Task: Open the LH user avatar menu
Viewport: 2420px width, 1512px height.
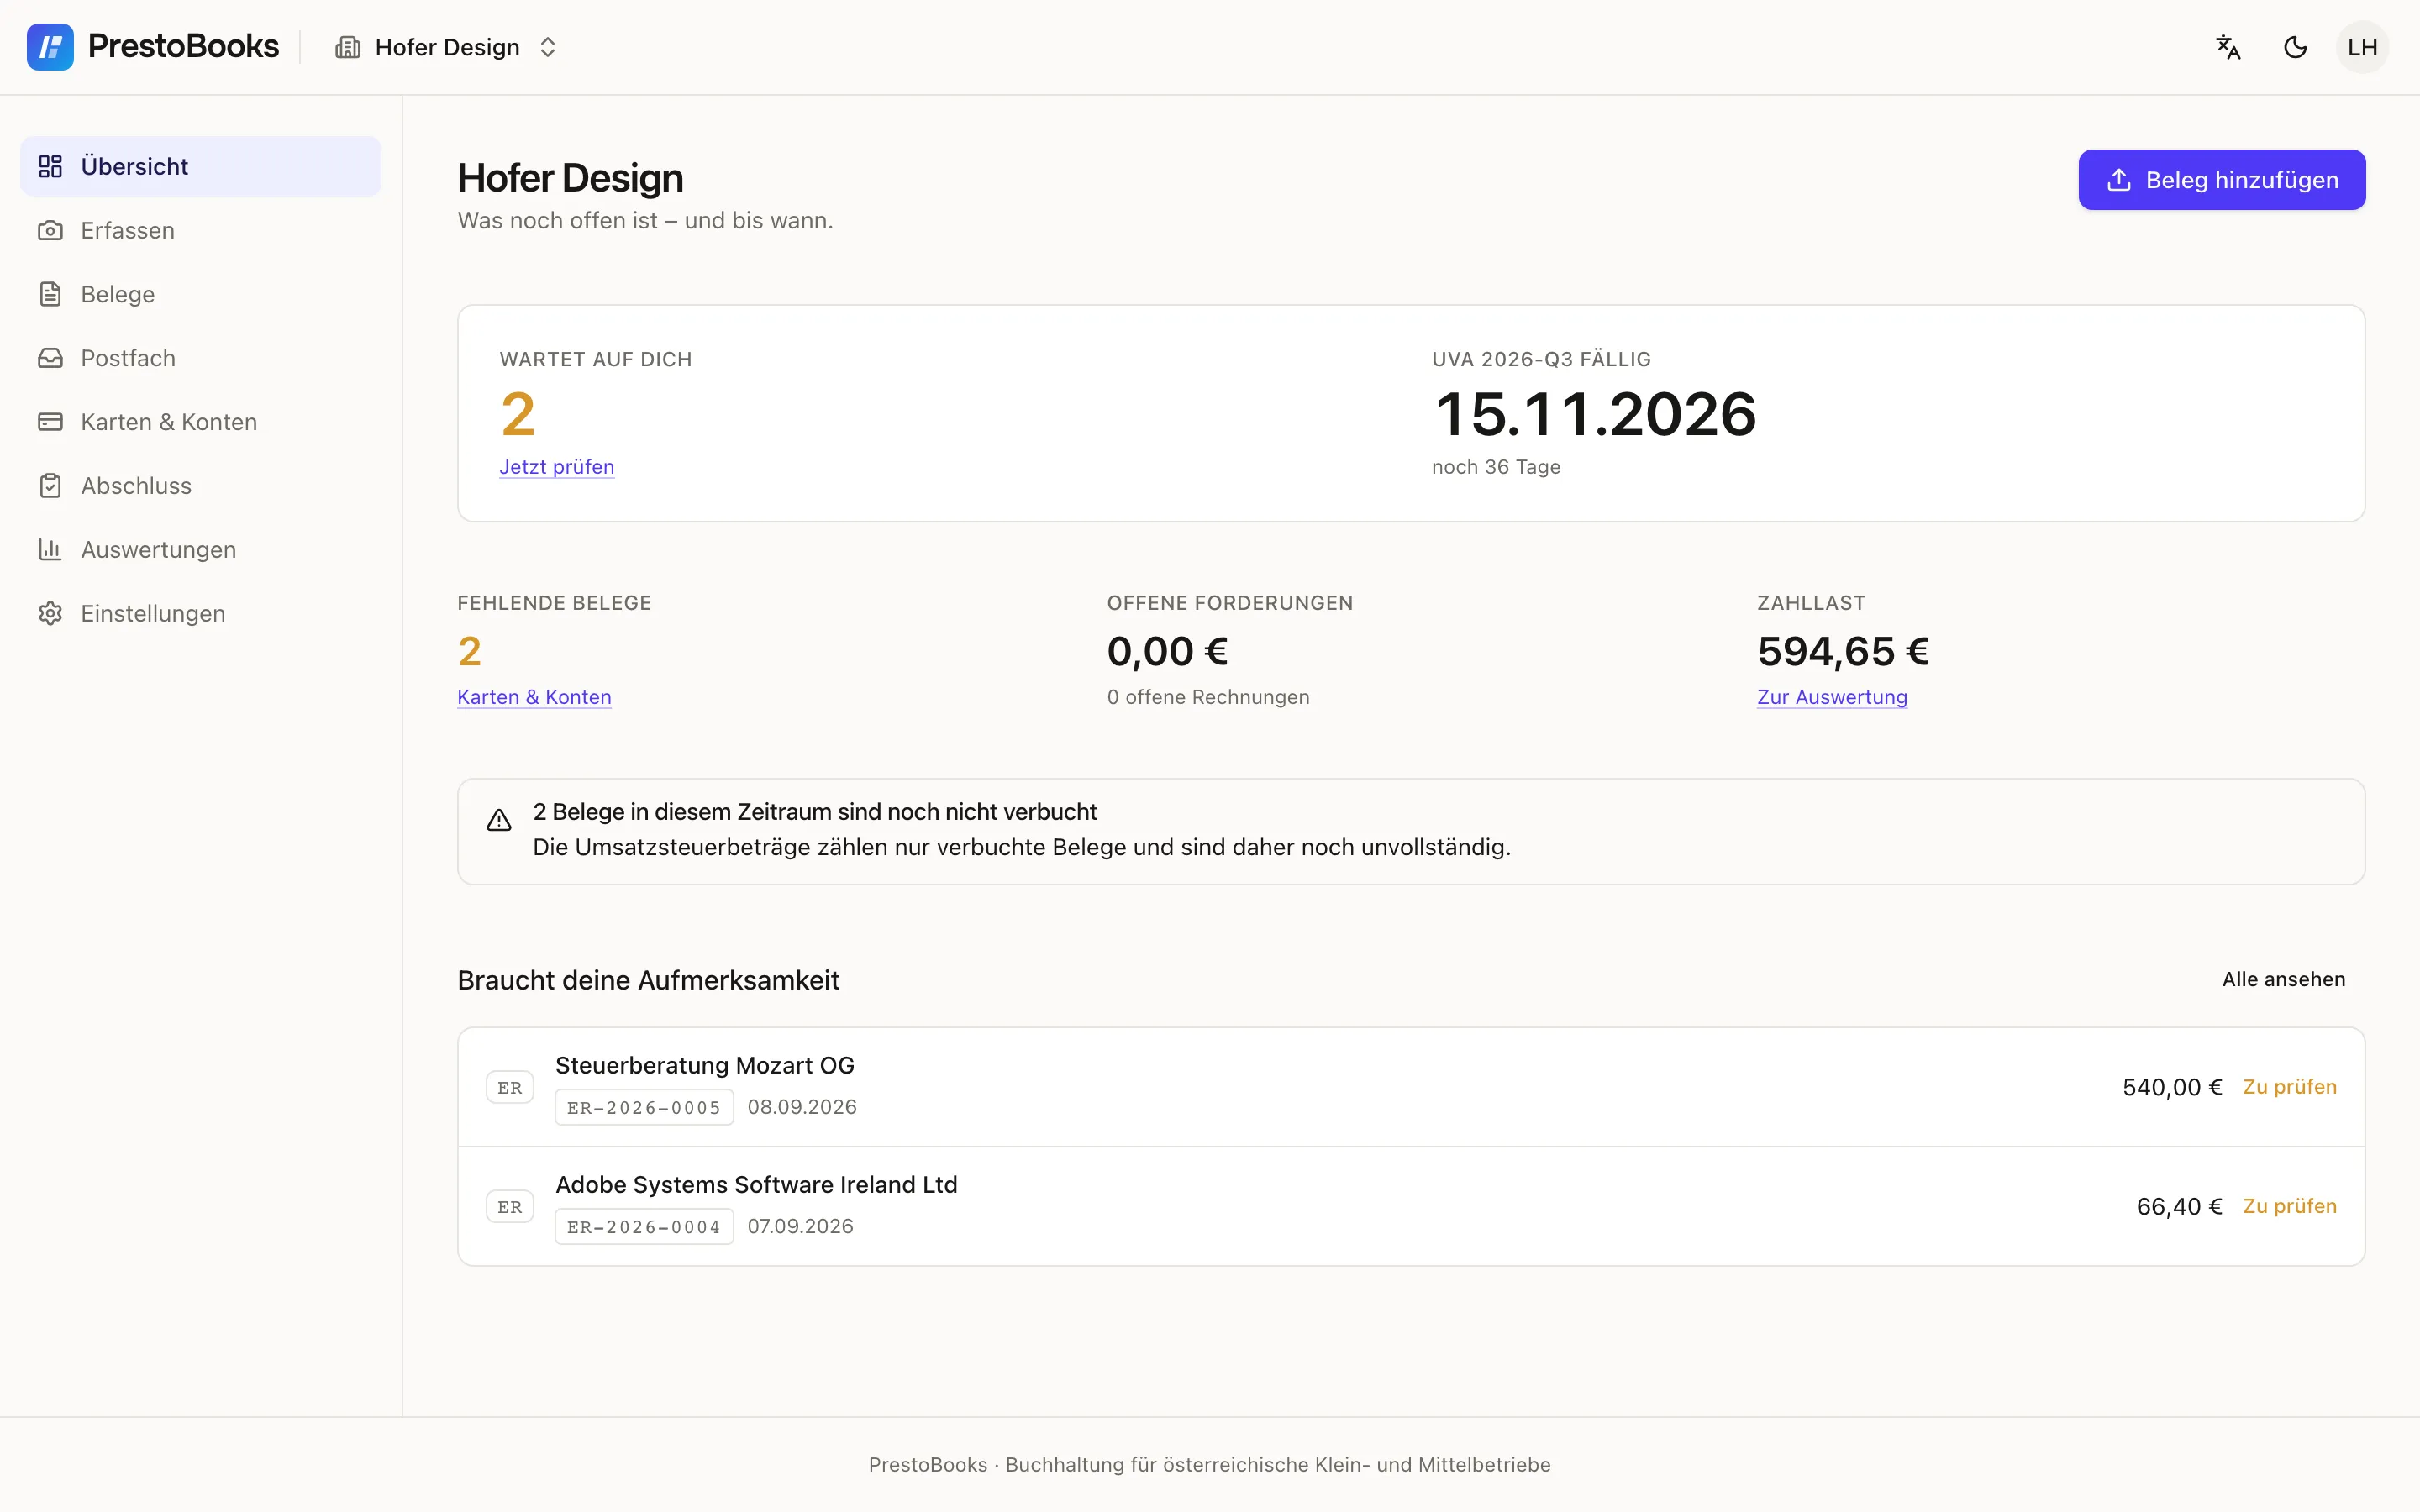Action: click(2362, 47)
